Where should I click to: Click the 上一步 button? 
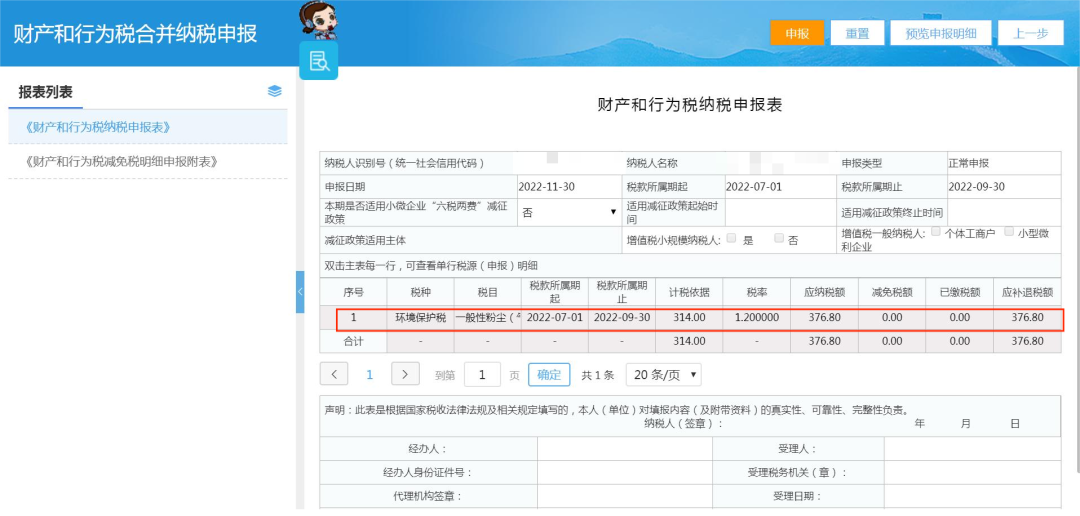(1030, 33)
